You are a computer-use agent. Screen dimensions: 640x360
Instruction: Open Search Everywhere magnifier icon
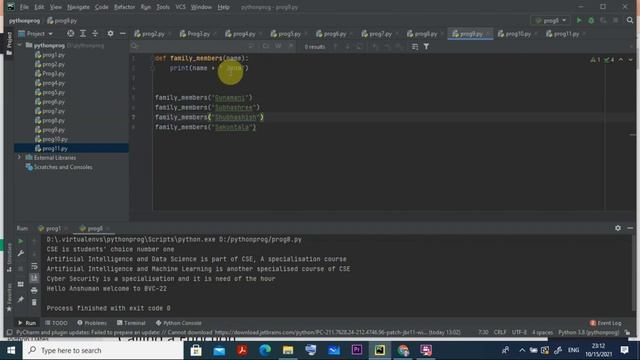630,20
